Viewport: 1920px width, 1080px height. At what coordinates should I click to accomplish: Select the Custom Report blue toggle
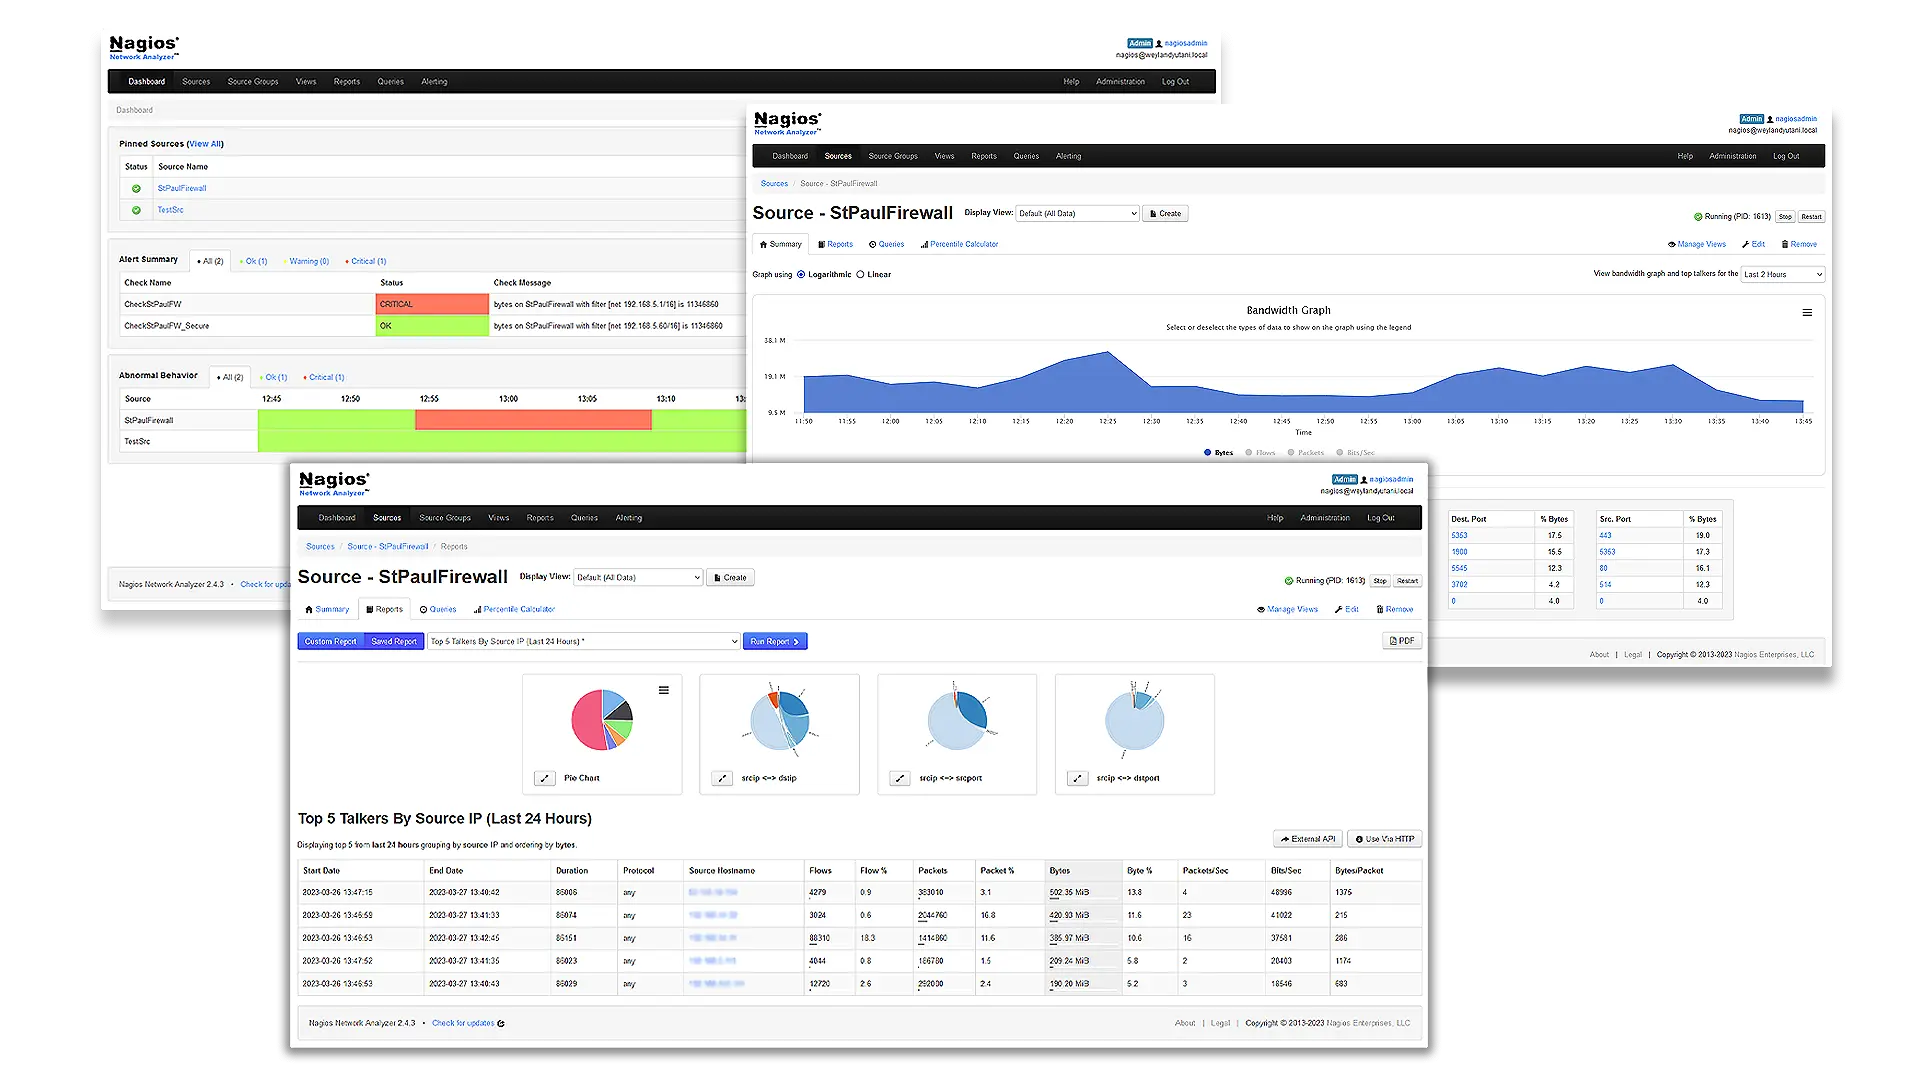pos(330,641)
